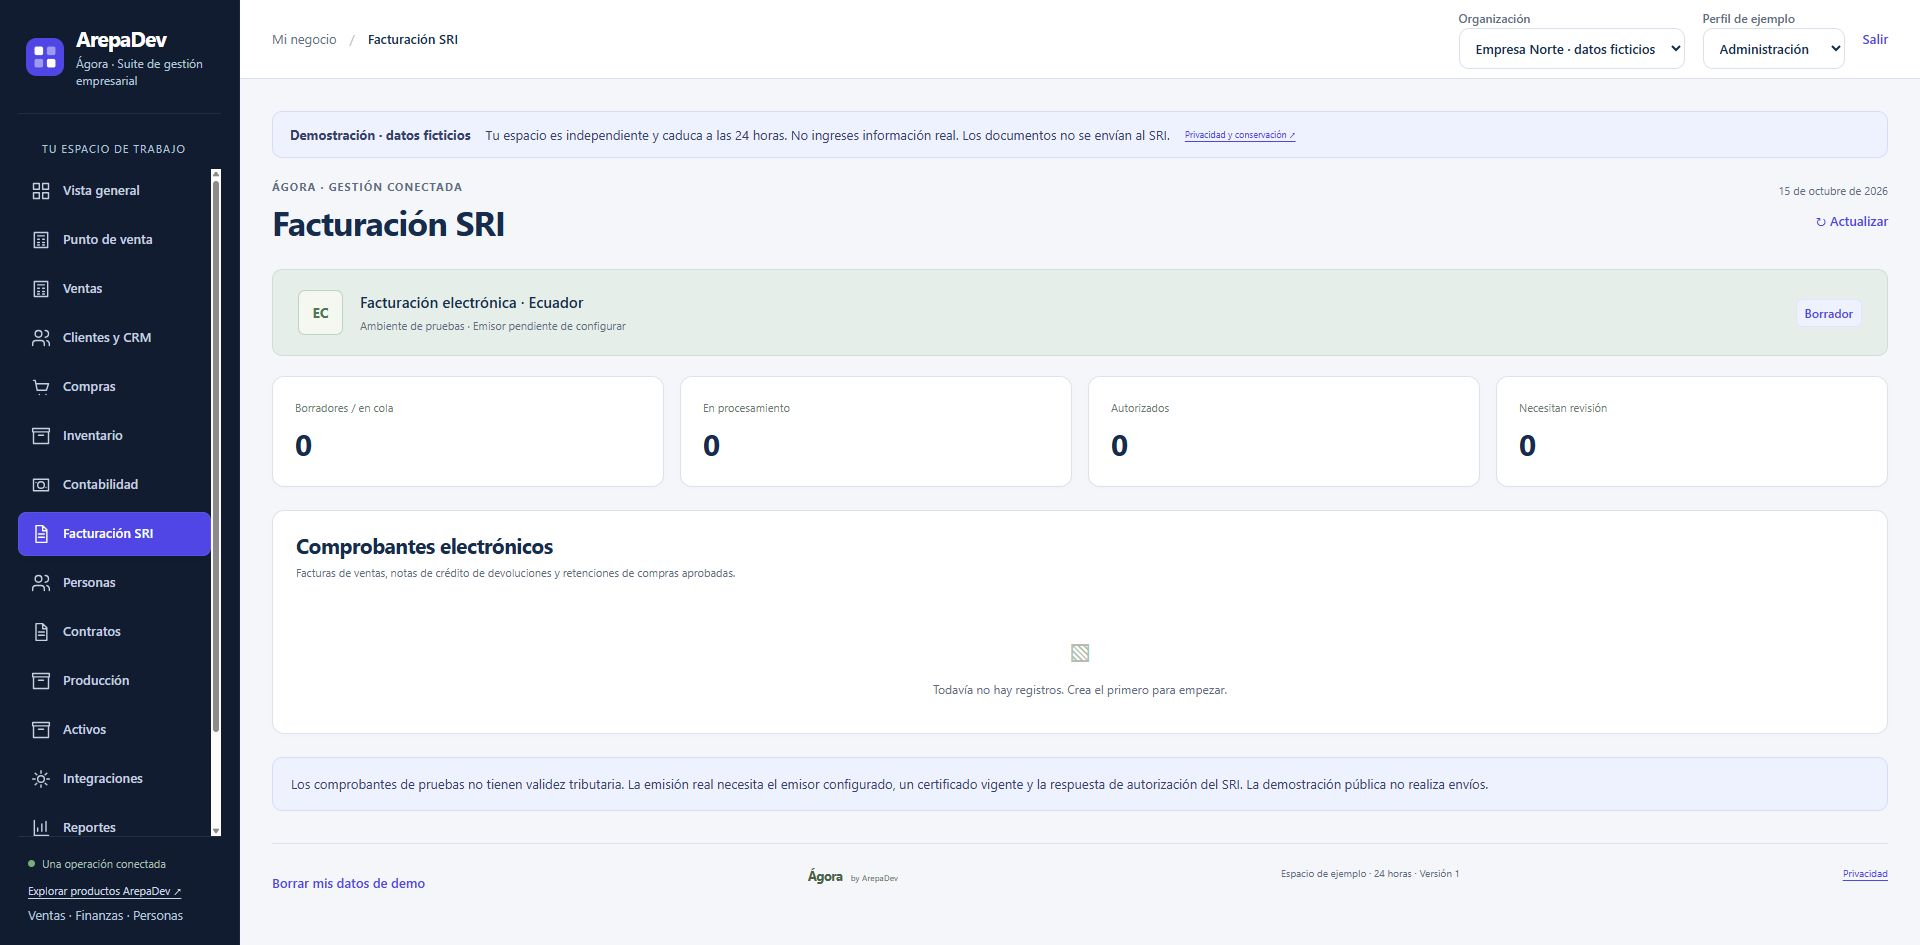
Task: Click the Salir link
Action: [x=1875, y=40]
